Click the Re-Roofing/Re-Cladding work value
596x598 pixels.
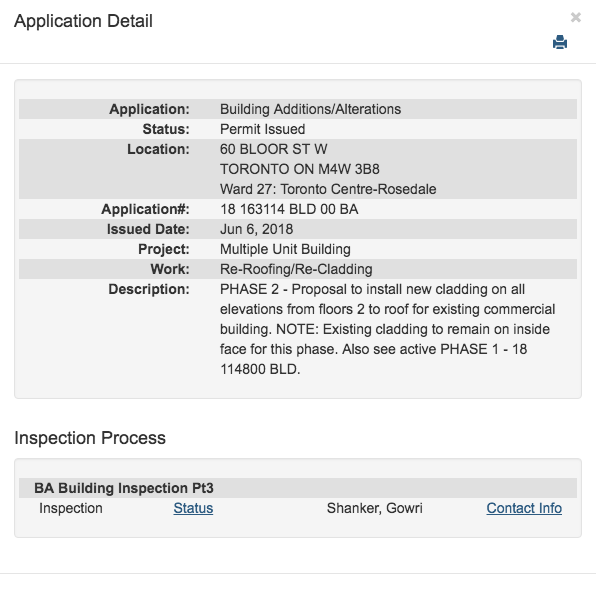click(x=296, y=269)
